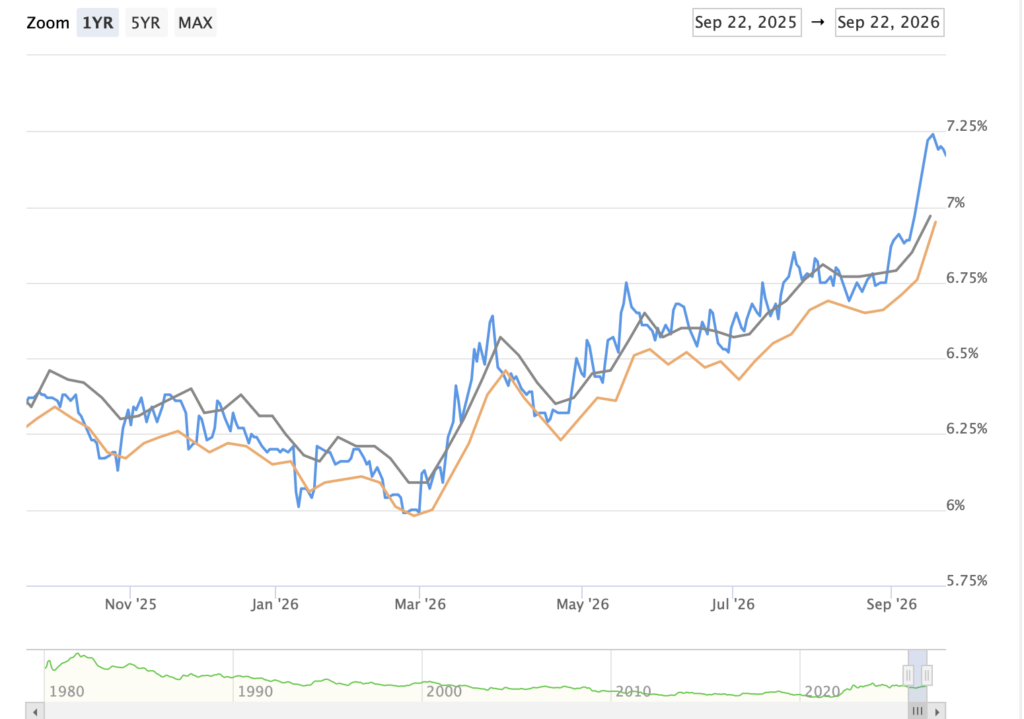Click the navigator scrollbar right arrow

point(936,711)
